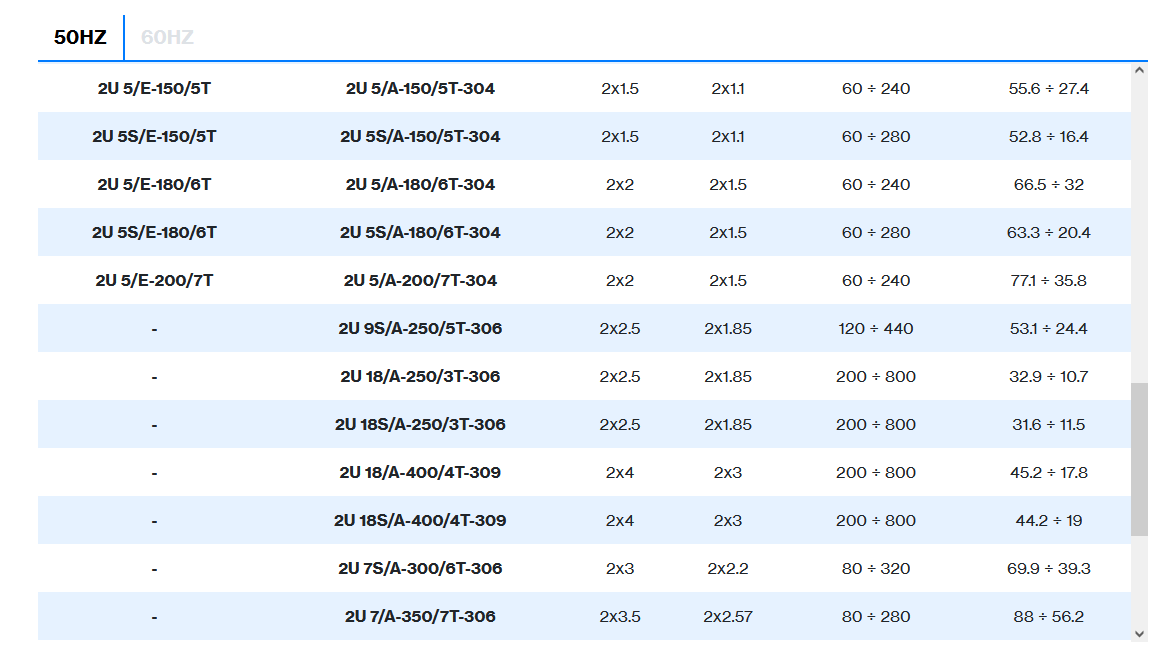Click 2U 18/A-400/4T-309 model
Image resolution: width=1172 pixels, height=658 pixels.
pyautogui.click(x=420, y=472)
